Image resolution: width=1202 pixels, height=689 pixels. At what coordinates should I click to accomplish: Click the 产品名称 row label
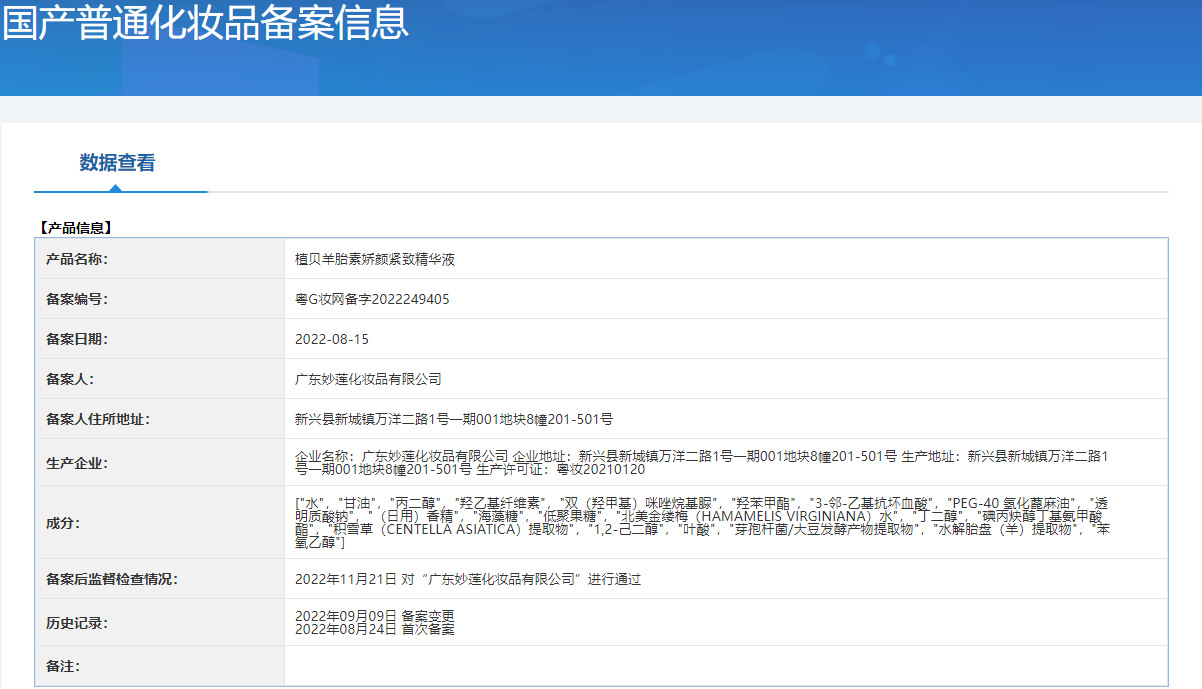77,259
